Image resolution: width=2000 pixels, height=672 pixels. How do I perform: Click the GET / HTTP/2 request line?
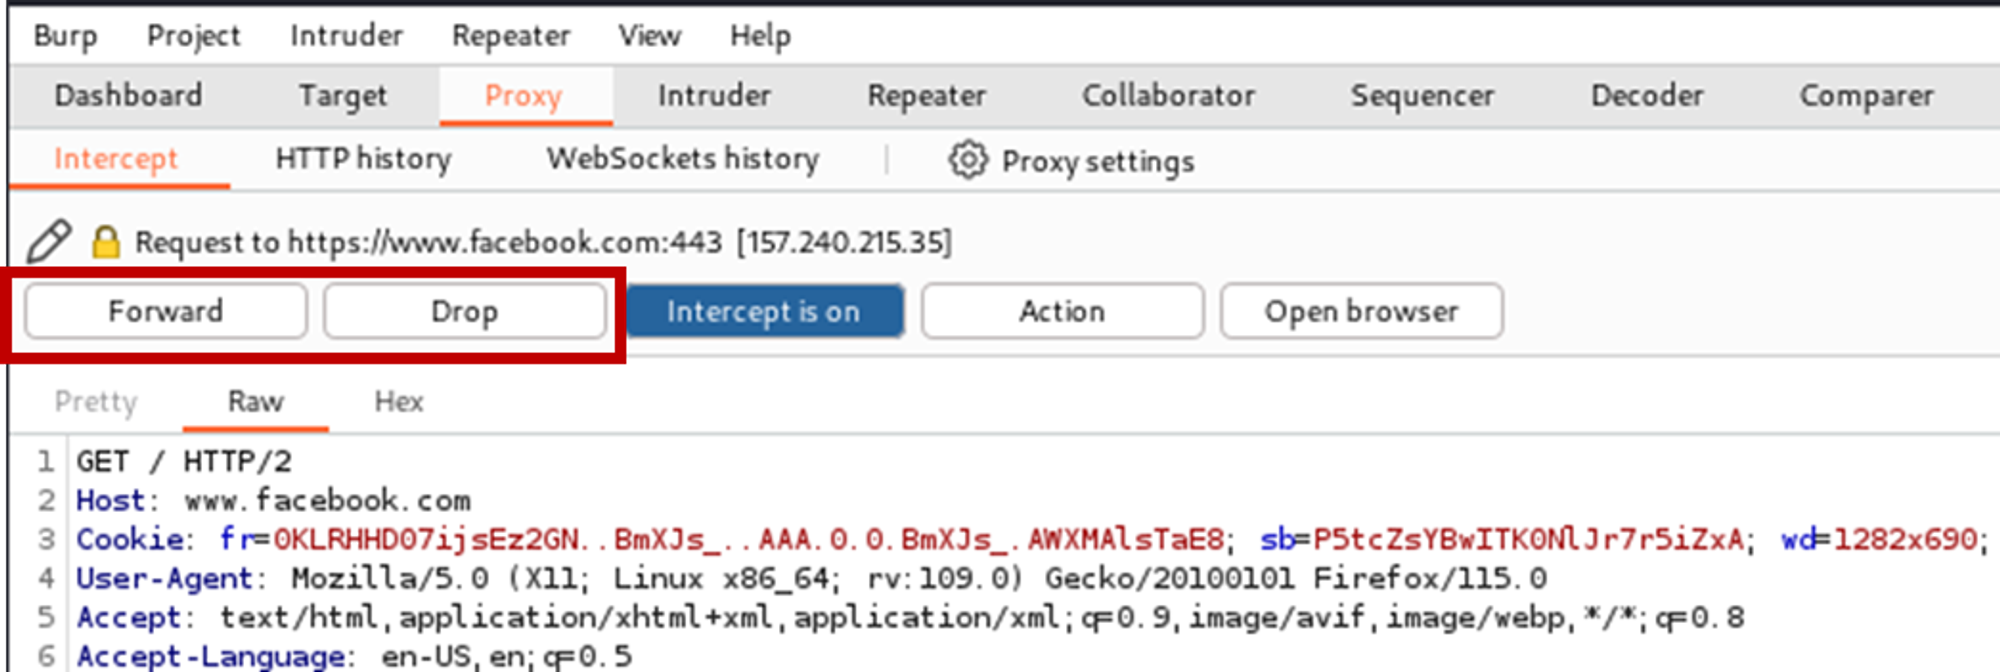coord(184,462)
